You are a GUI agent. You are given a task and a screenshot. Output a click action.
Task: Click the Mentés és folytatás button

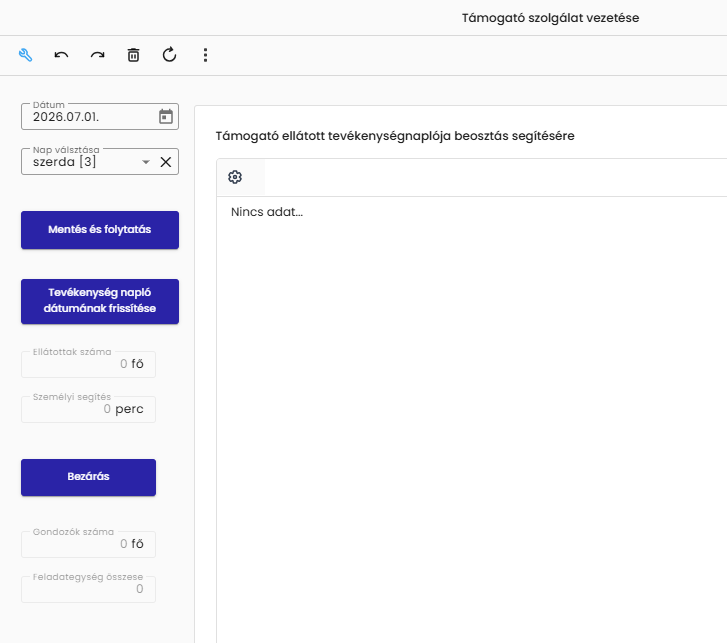pyautogui.click(x=100, y=230)
